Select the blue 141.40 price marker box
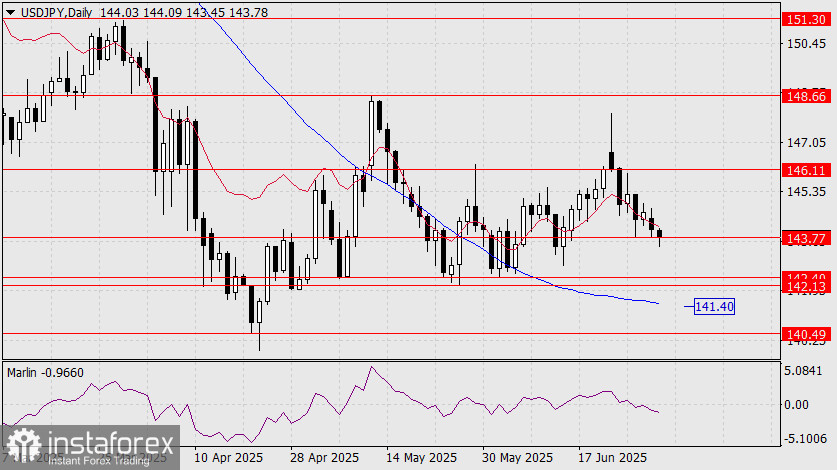 click(714, 307)
